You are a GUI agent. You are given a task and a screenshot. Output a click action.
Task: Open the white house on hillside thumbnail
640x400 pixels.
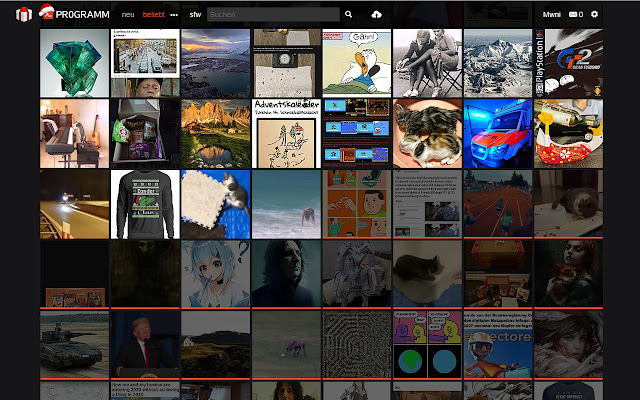coord(216,345)
